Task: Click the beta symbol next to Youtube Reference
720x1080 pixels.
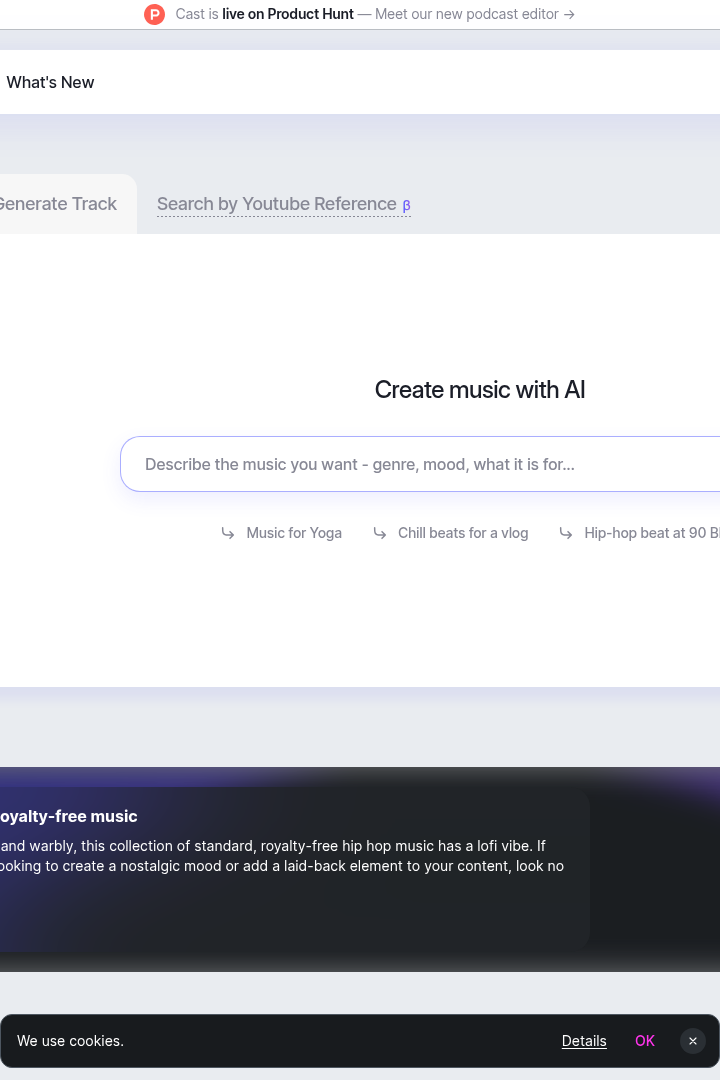Action: point(407,205)
